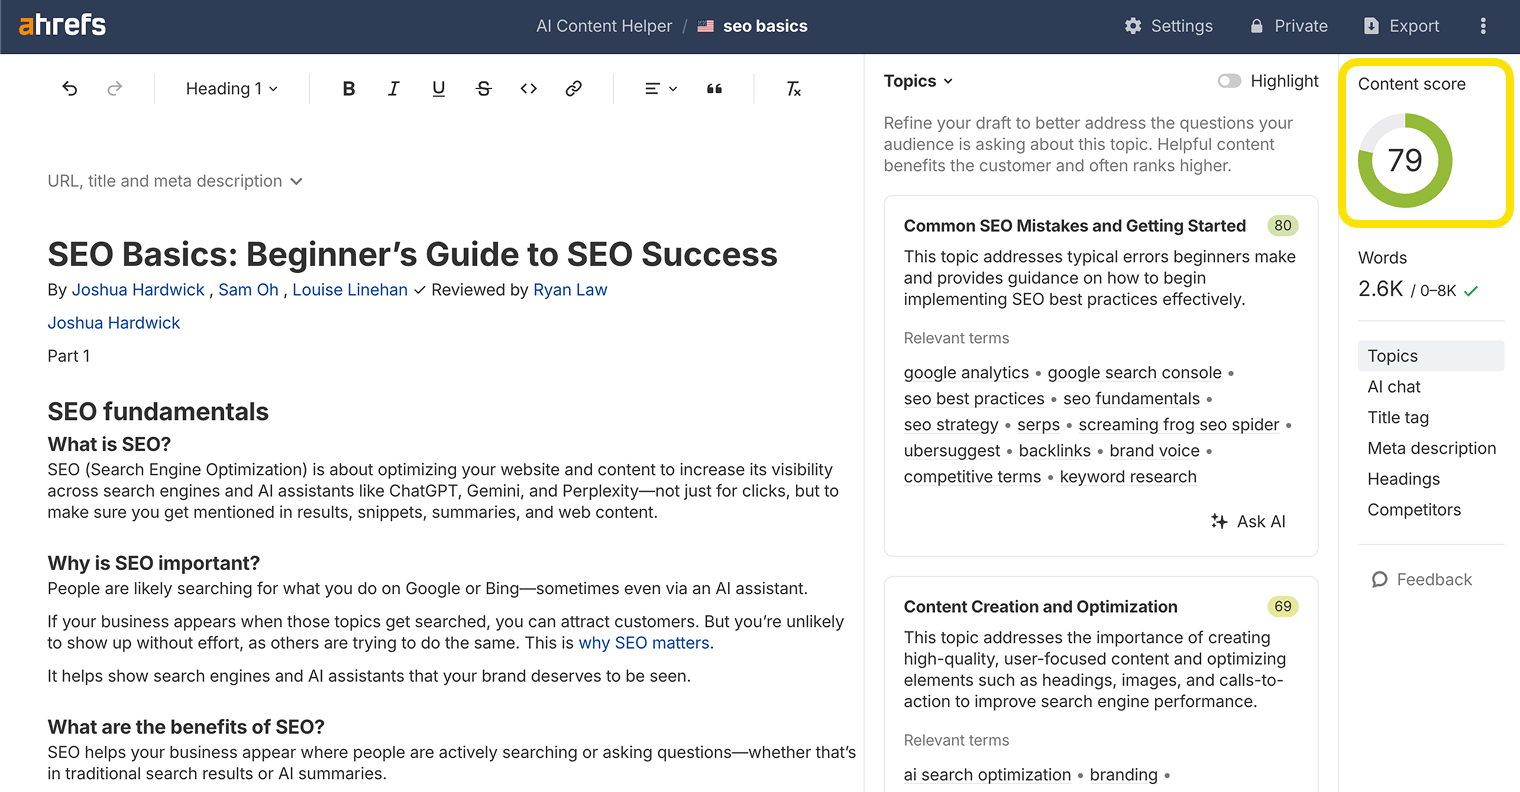Screen dimensions: 1520x792
Task: Open the Heading 1 style dropdown
Action: pyautogui.click(x=231, y=88)
